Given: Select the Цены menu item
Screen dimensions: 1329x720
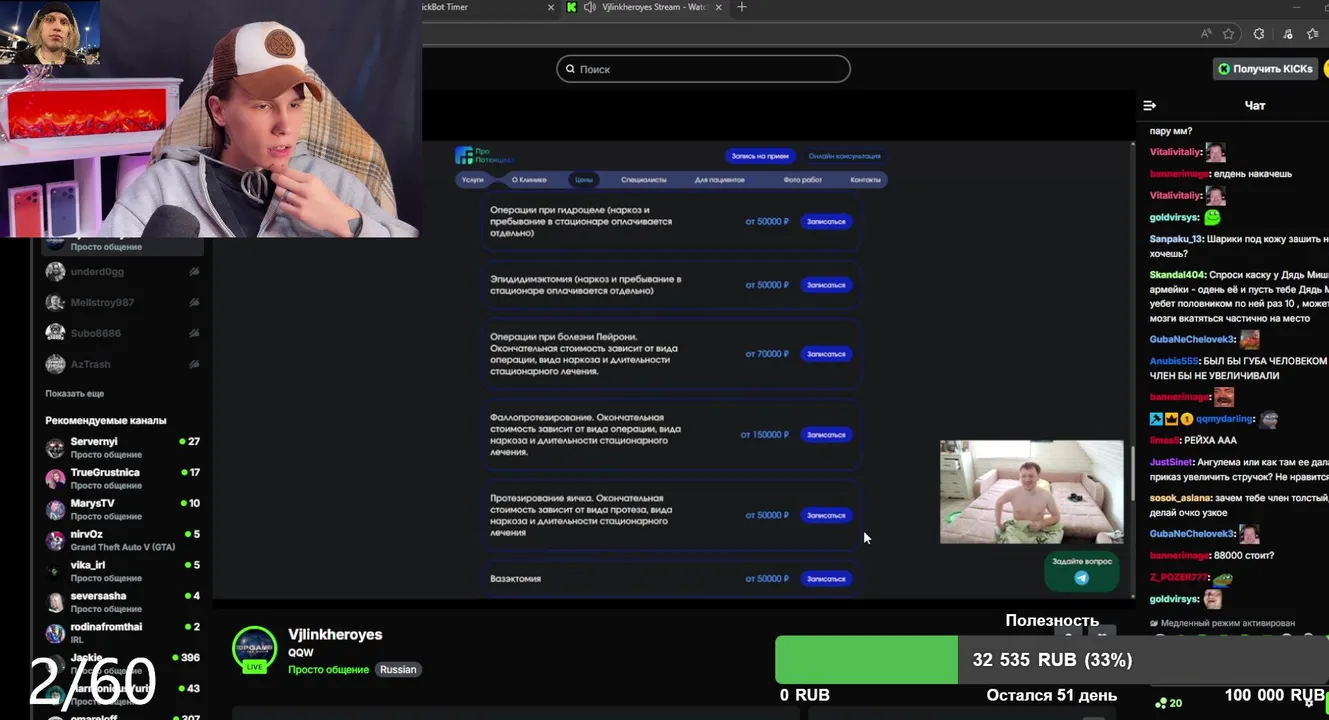Looking at the screenshot, I should (584, 180).
